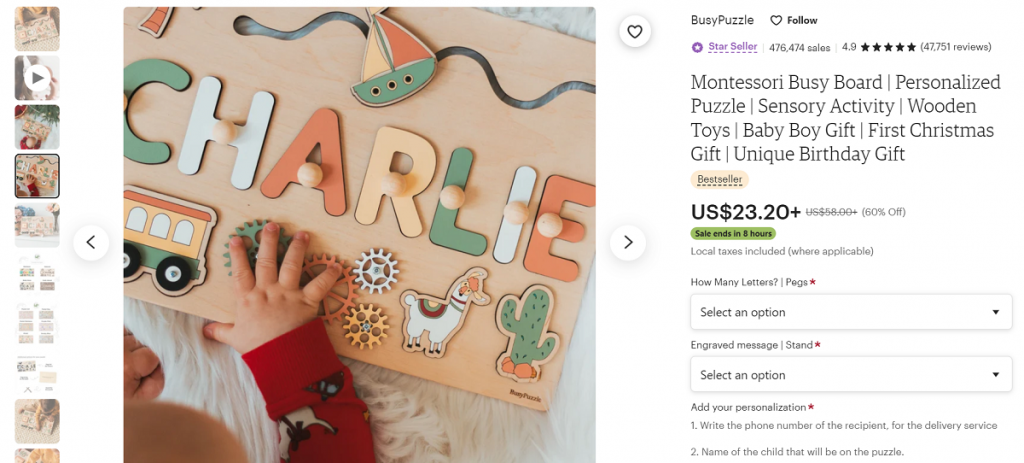This screenshot has height=463, width=1024.
Task: Open the BusyPuzzle shop page
Action: point(722,20)
